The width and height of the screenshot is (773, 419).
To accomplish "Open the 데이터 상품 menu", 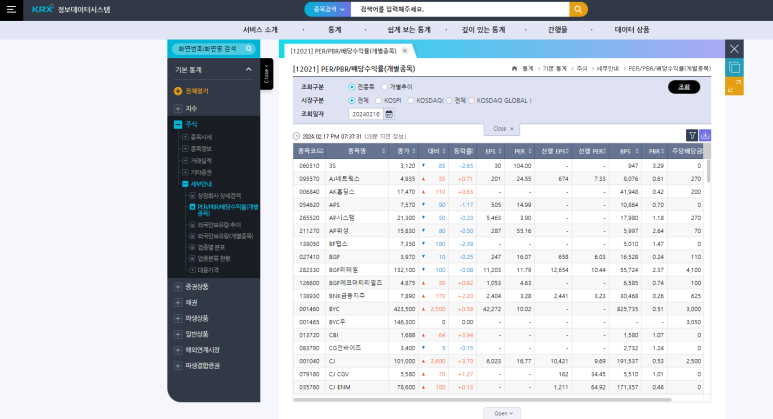I will click(x=632, y=30).
